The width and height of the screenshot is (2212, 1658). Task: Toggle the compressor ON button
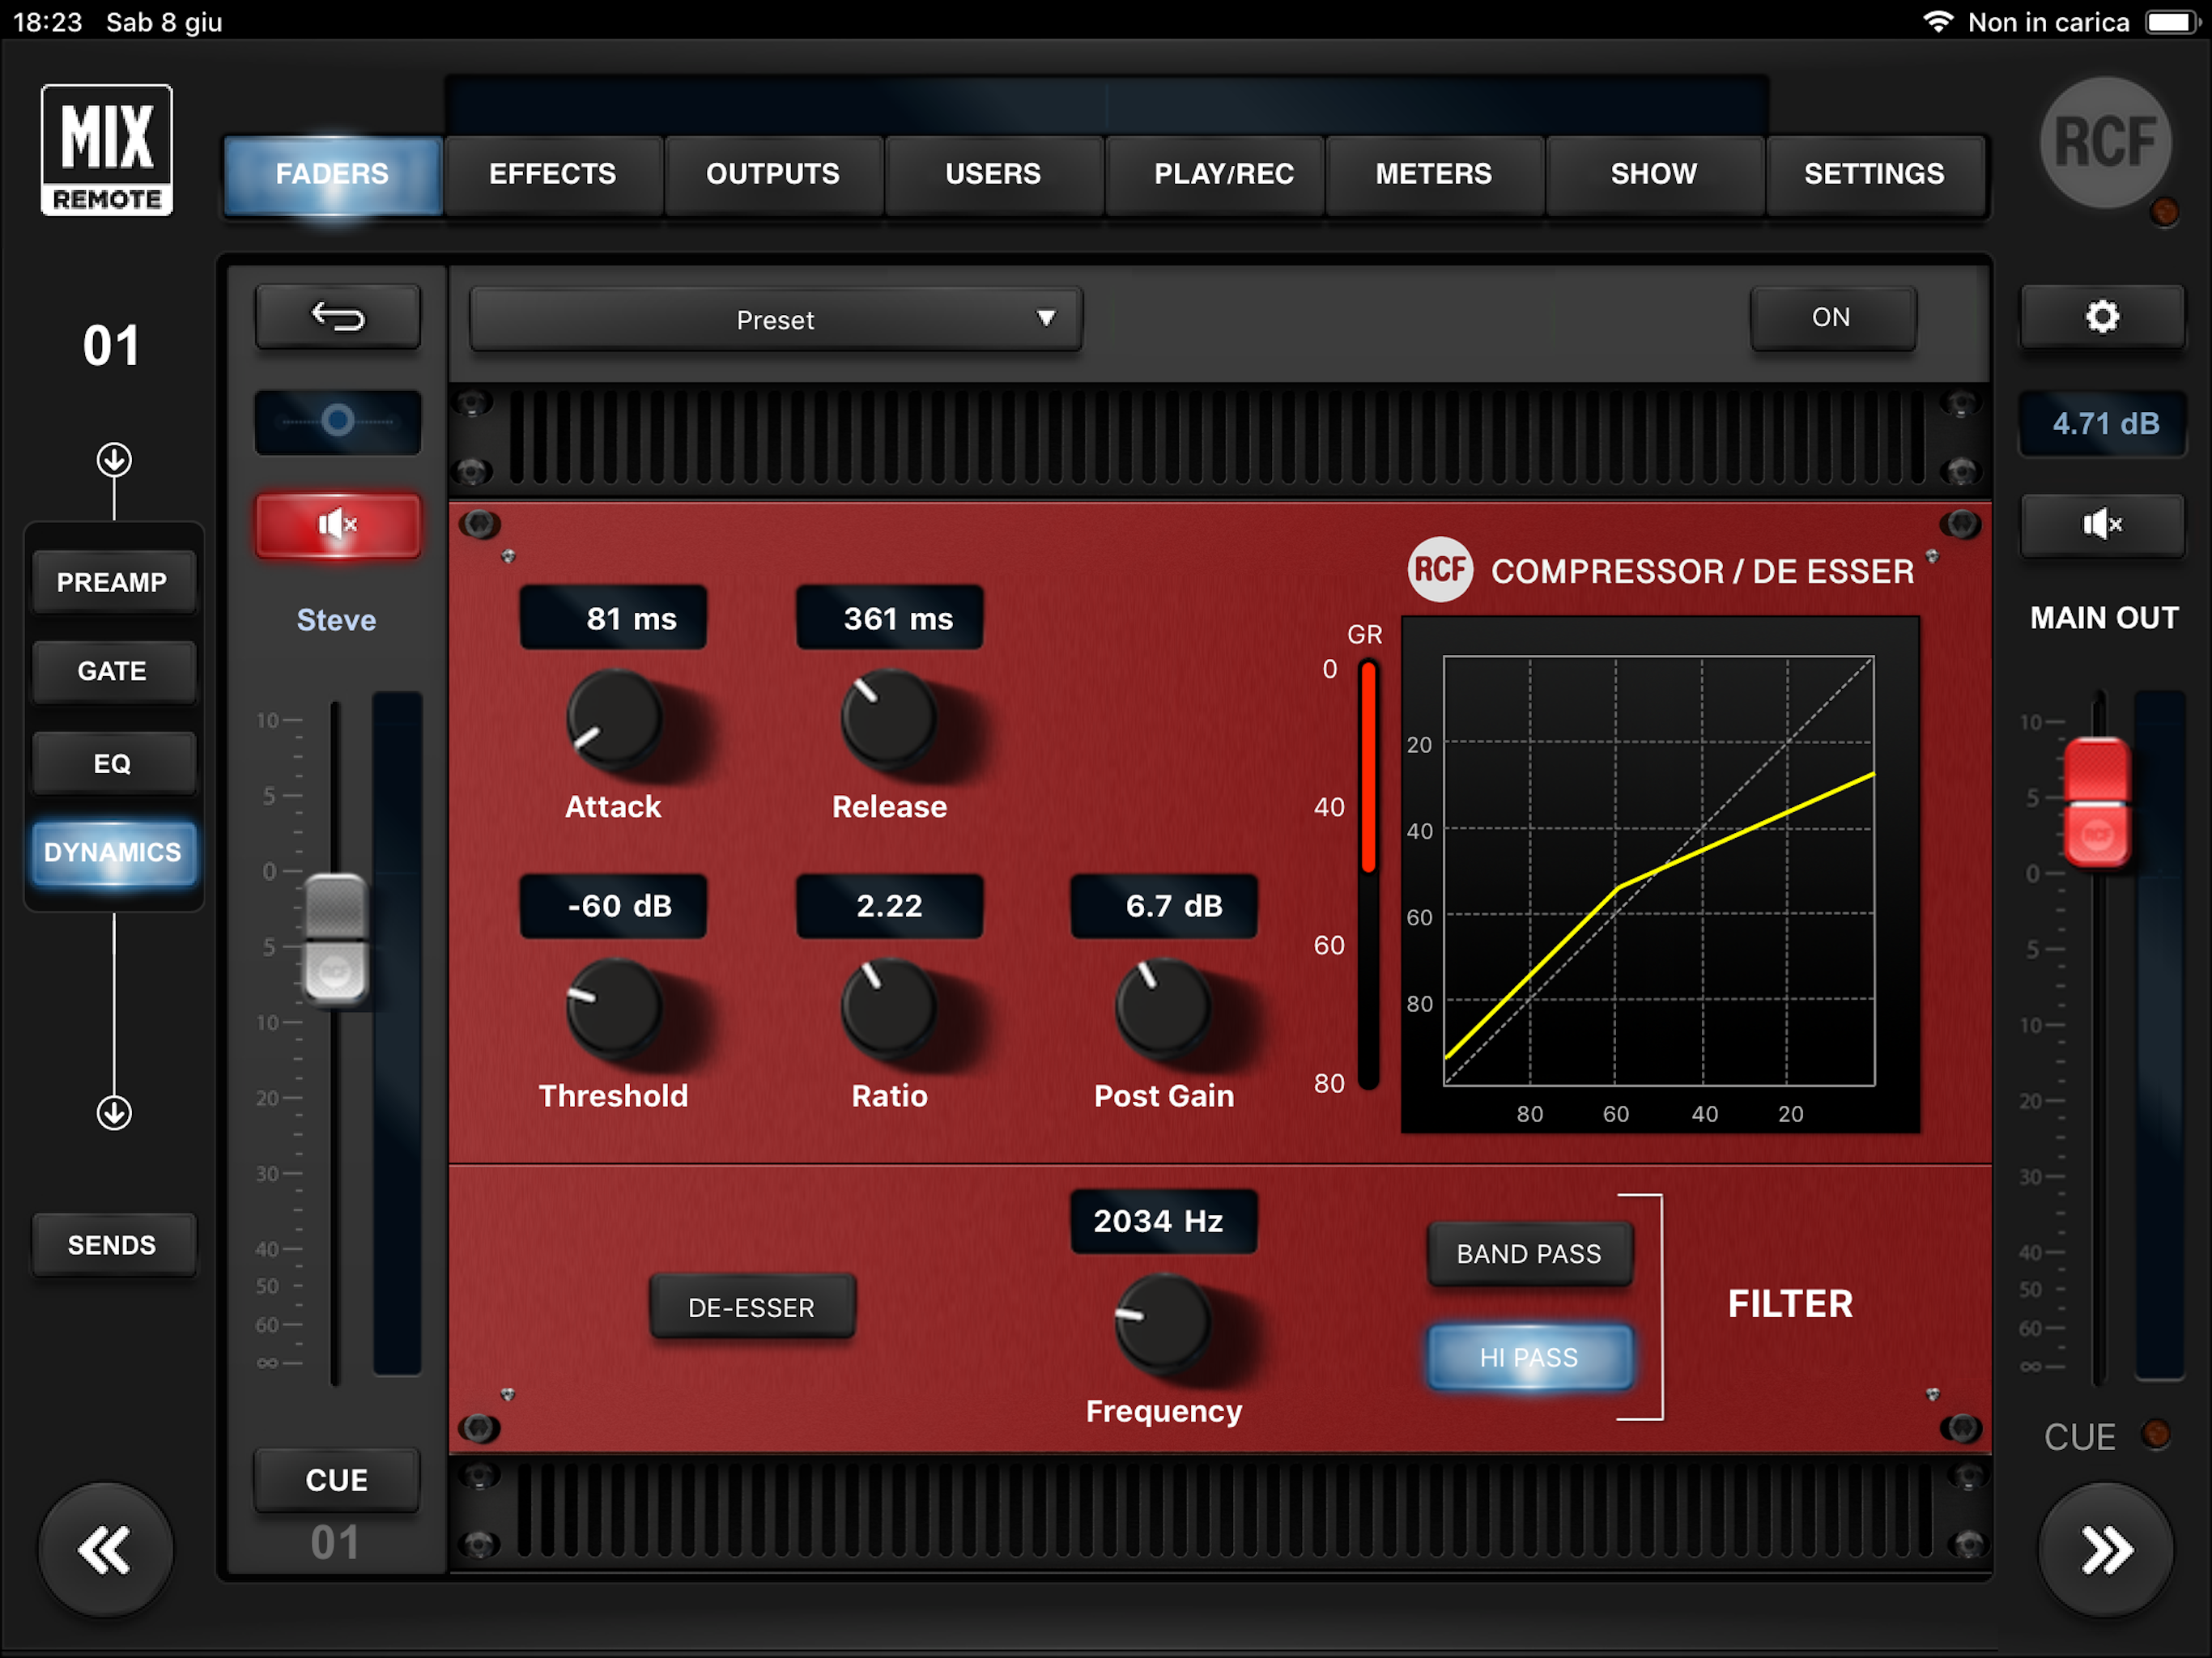[x=1831, y=318]
